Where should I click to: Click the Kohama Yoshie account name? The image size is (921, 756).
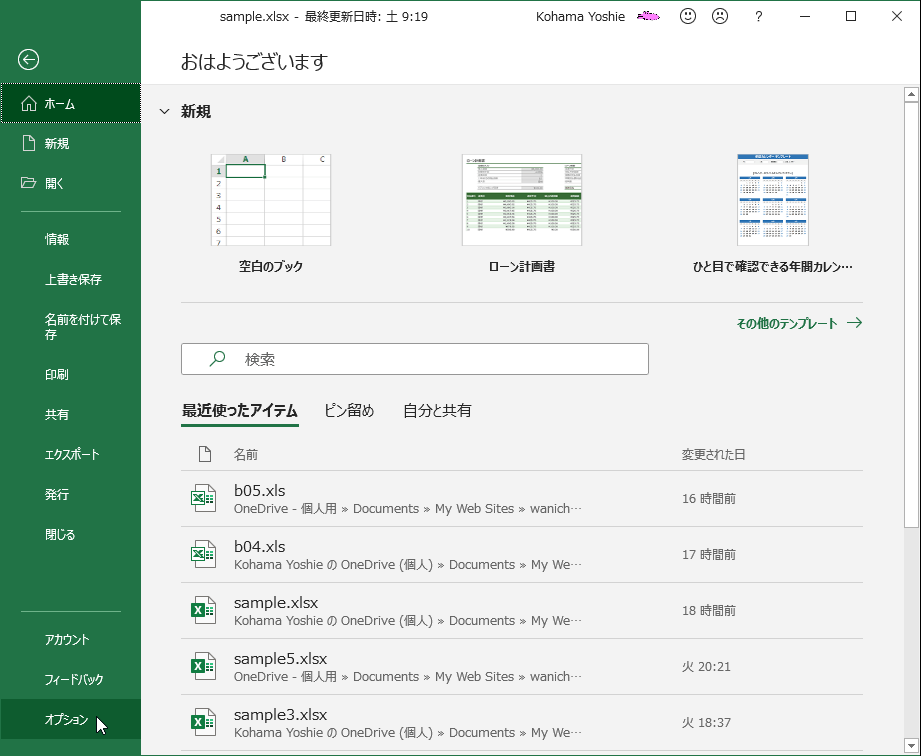[x=580, y=16]
